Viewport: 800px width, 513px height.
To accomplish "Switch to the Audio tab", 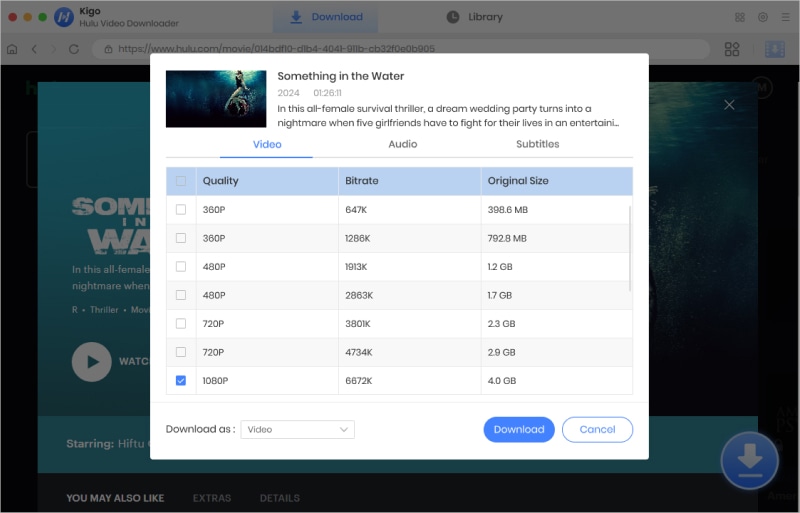I will tap(403, 144).
